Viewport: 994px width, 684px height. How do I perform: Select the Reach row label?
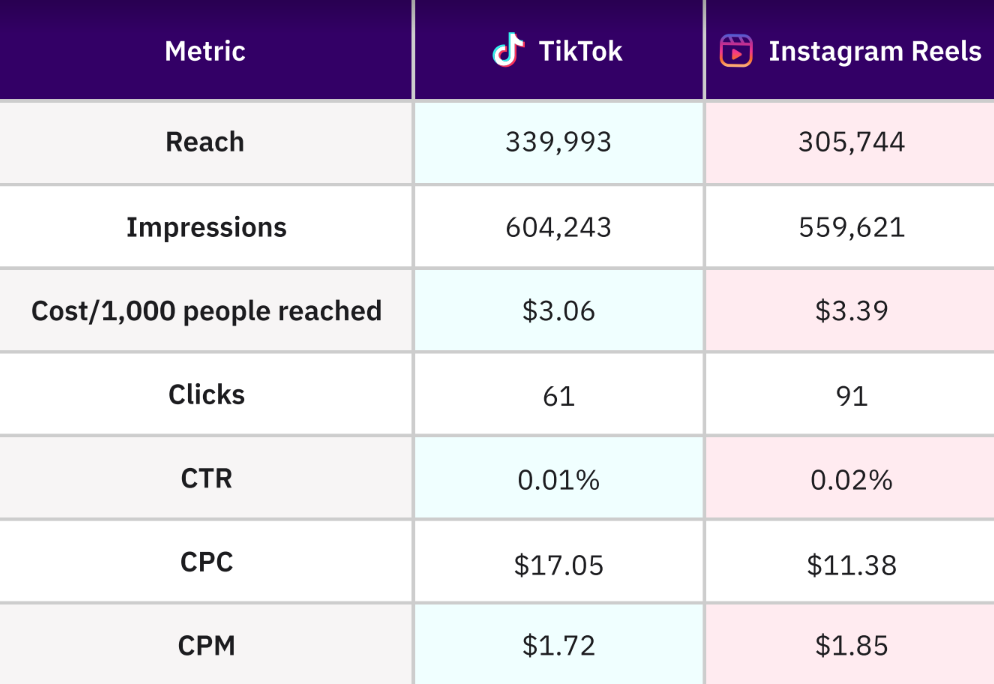205,142
